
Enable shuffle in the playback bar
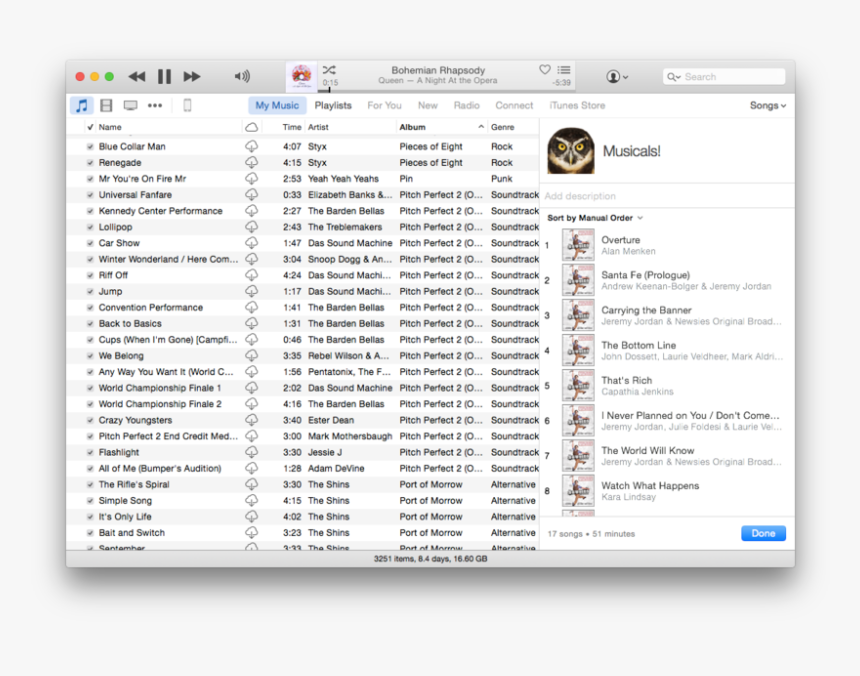tap(328, 71)
